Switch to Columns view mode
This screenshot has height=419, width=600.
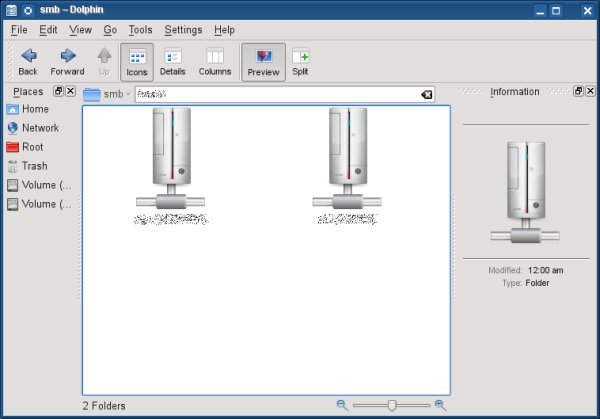pyautogui.click(x=215, y=61)
